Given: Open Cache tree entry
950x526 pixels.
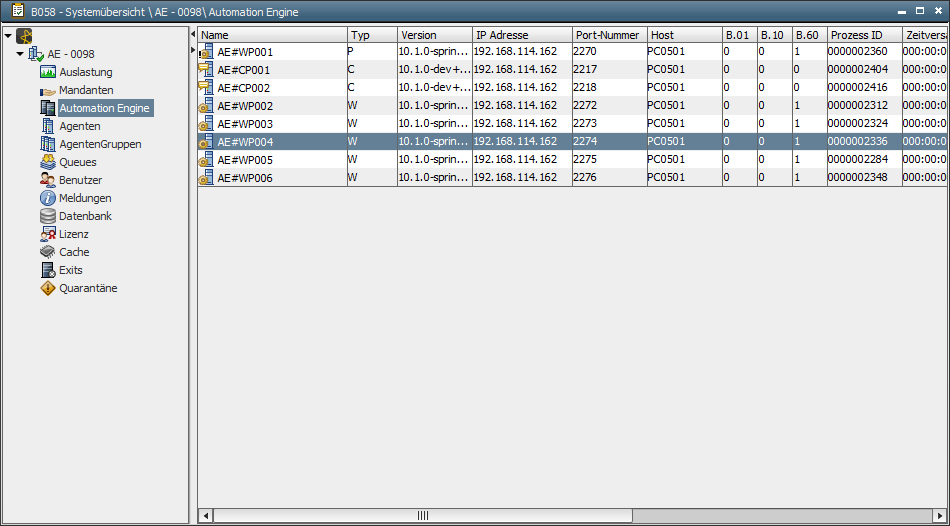Looking at the screenshot, I should [x=74, y=252].
